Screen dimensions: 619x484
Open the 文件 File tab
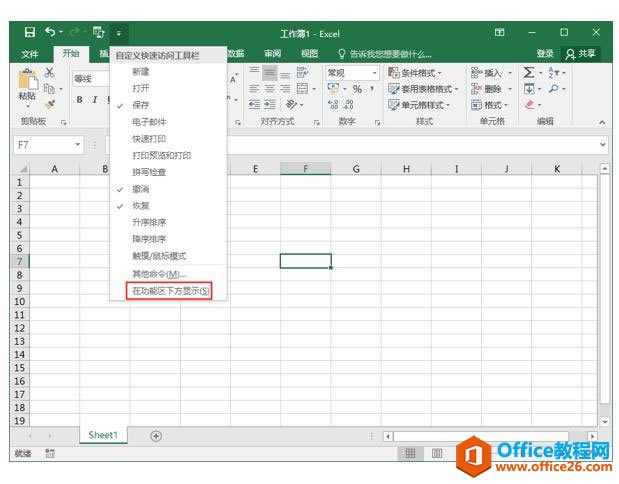tap(30, 54)
